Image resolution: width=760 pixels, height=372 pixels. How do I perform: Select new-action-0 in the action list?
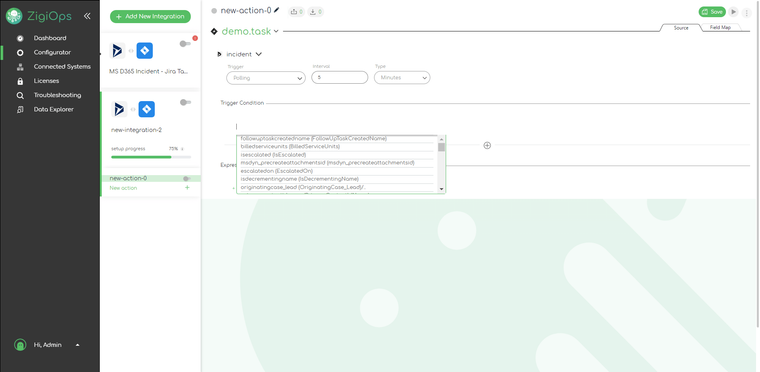pyautogui.click(x=128, y=178)
